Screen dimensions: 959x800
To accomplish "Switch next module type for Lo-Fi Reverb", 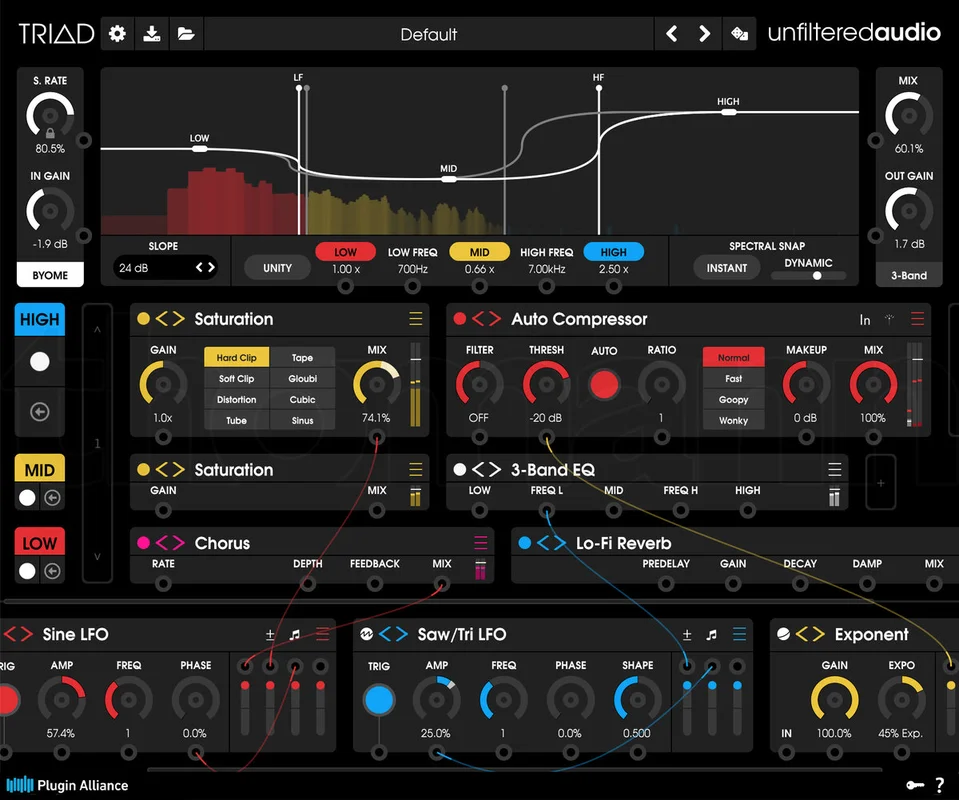I will [x=560, y=543].
